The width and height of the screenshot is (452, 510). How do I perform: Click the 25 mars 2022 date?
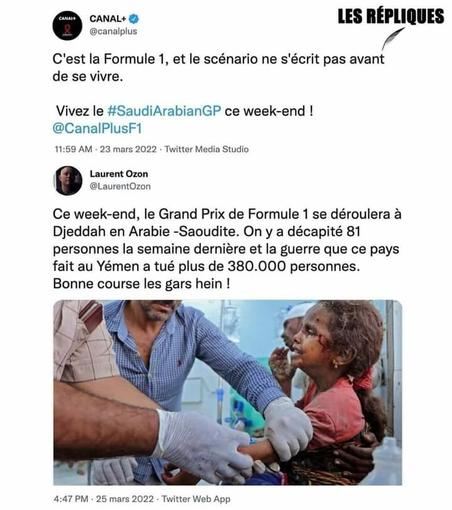pyautogui.click(x=125, y=499)
